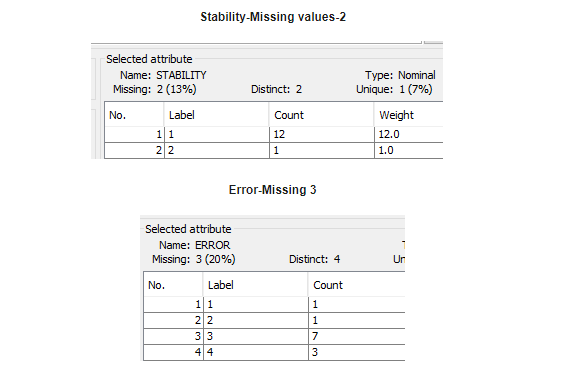Click the No. column header in STABILITY table
564x384 pixels.
coord(134,115)
